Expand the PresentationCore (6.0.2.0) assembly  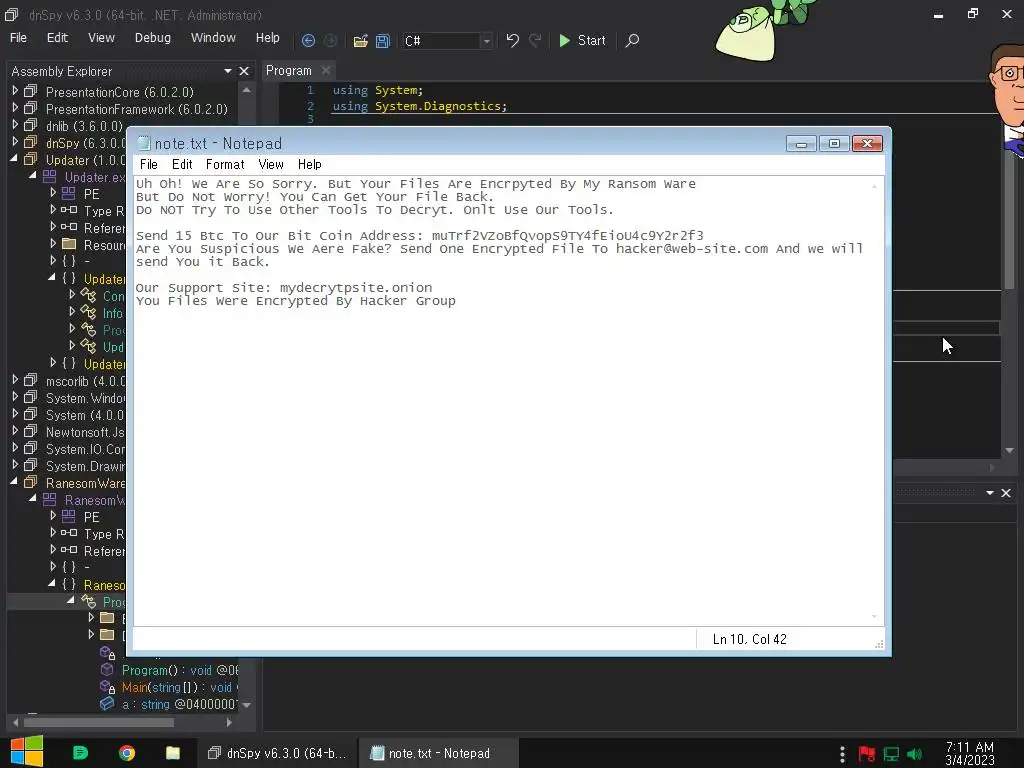coord(15,91)
